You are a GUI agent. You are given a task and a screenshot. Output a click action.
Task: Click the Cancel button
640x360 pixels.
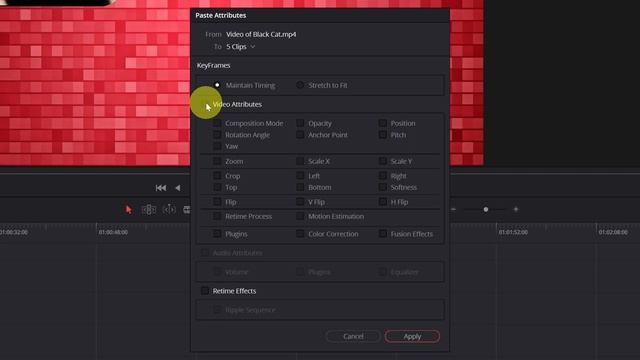tap(353, 336)
